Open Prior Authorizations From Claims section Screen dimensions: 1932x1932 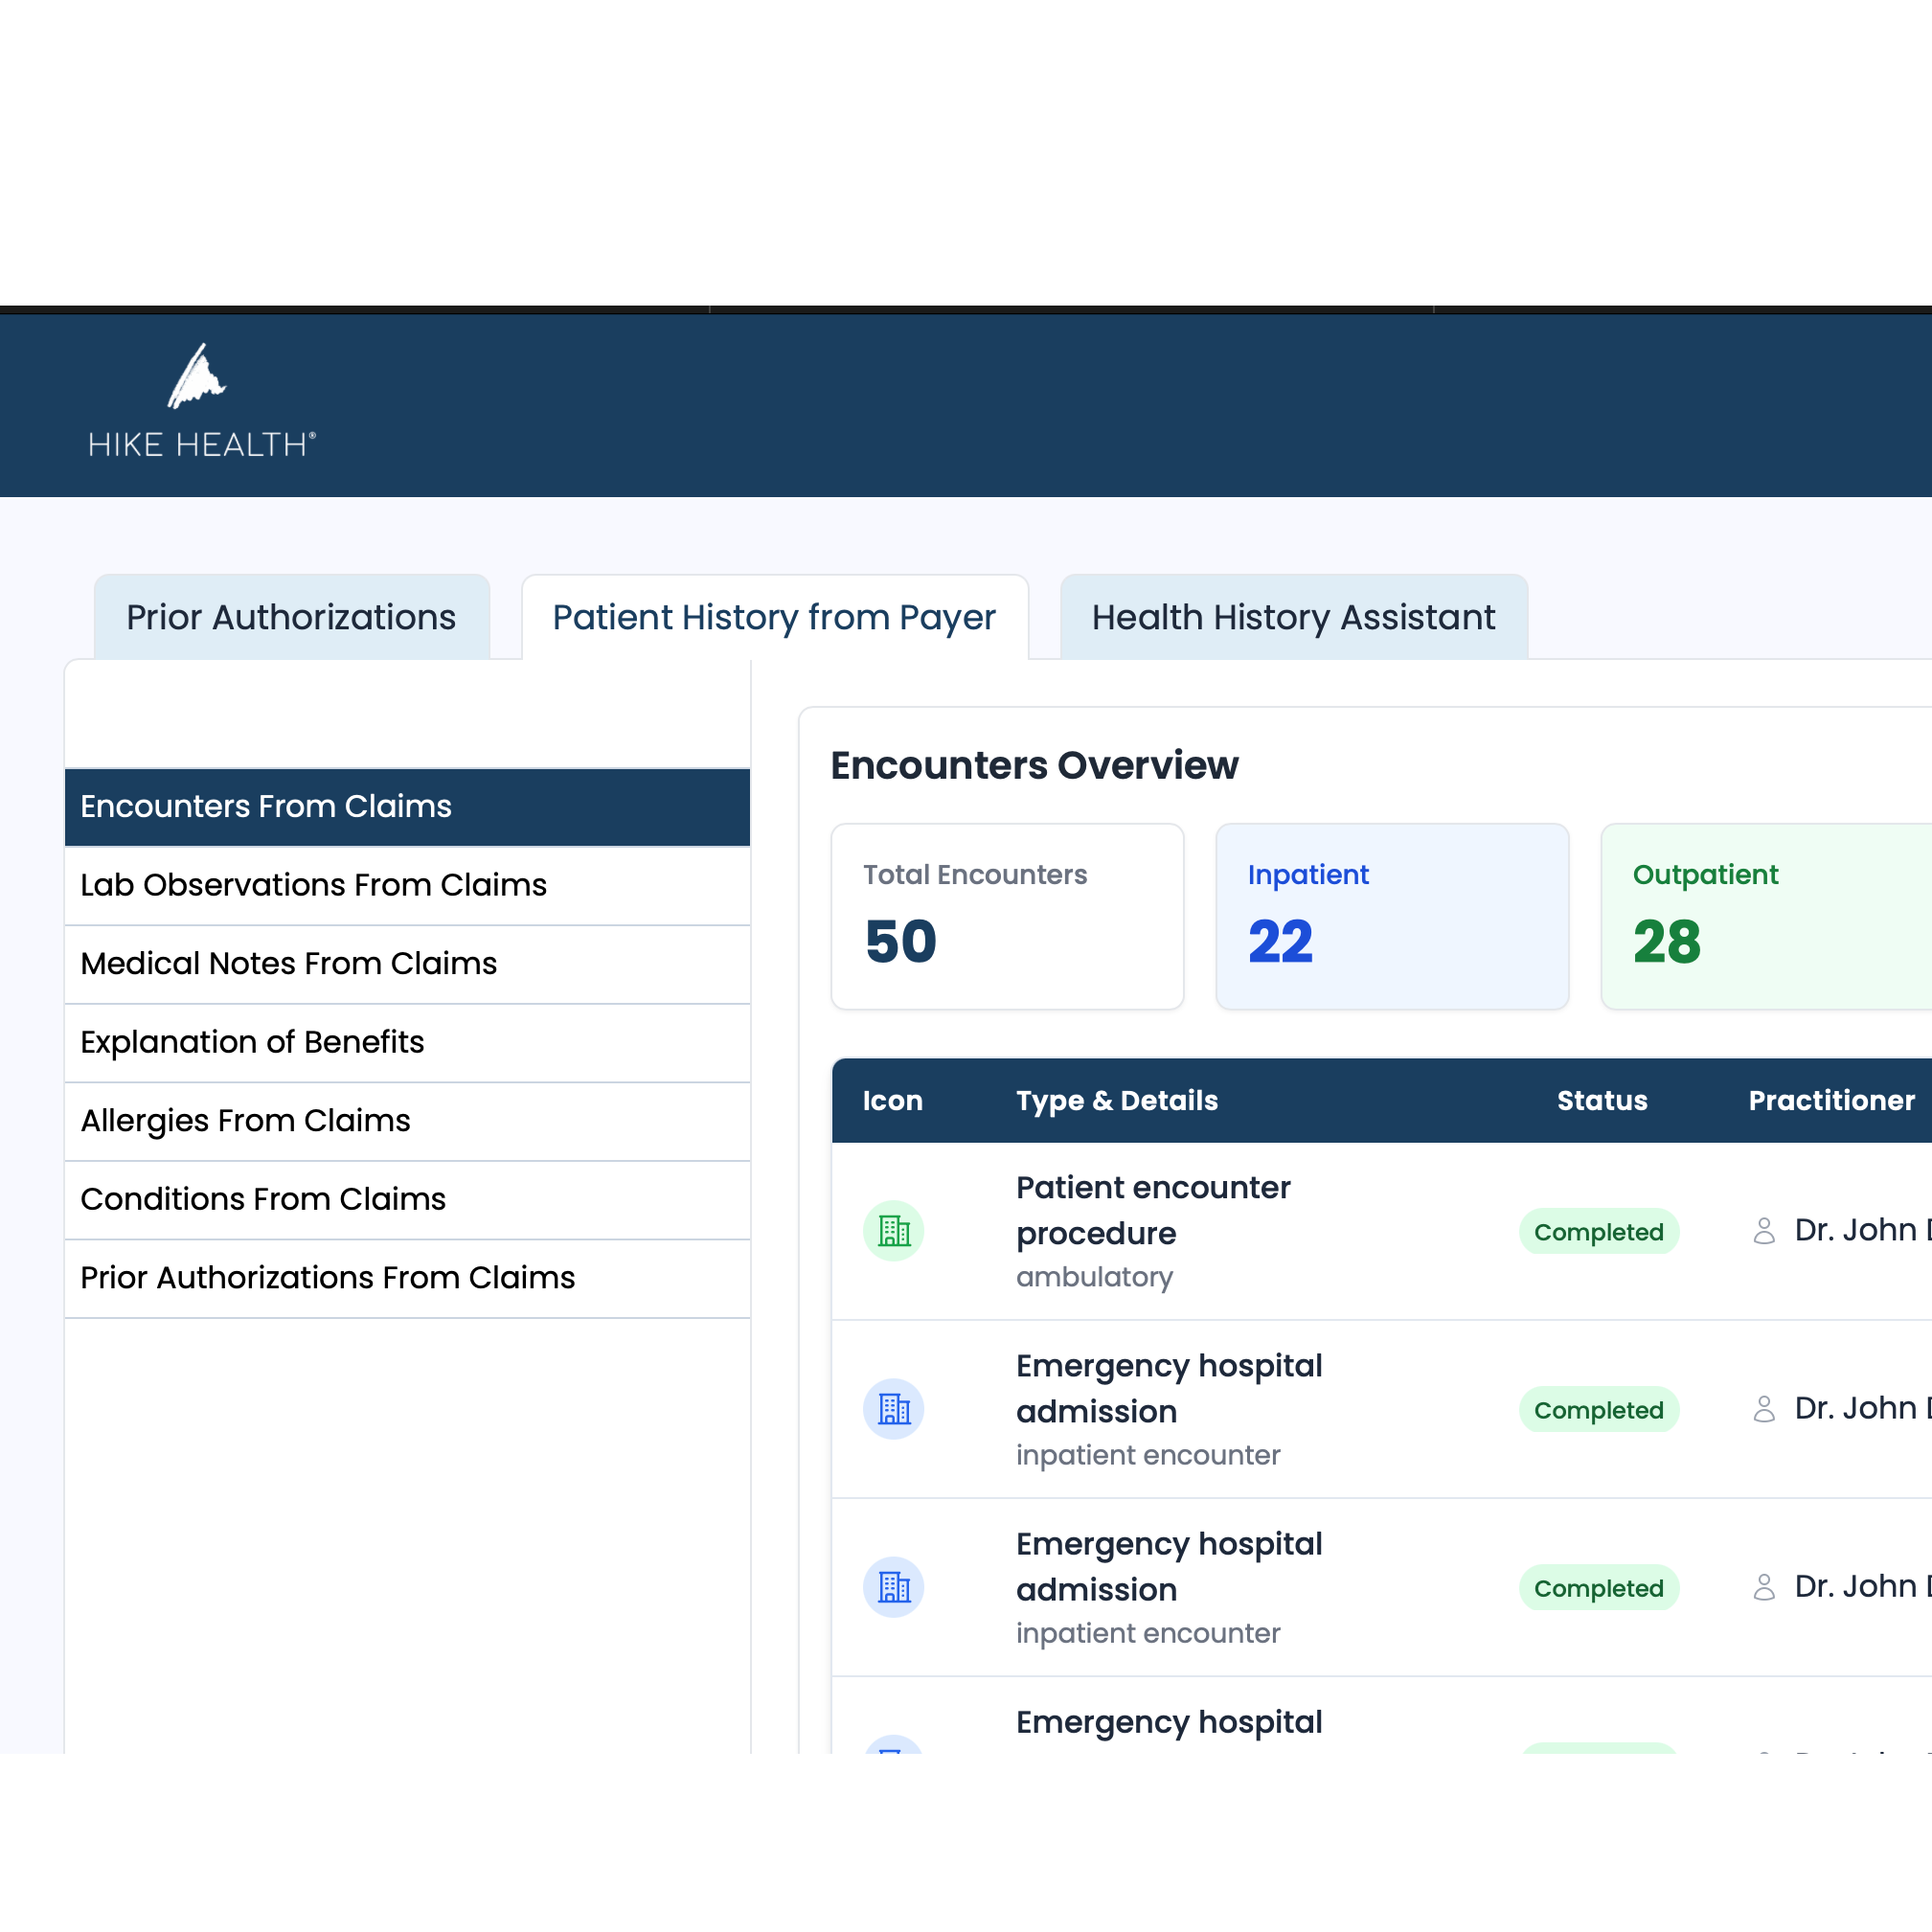(x=327, y=1277)
